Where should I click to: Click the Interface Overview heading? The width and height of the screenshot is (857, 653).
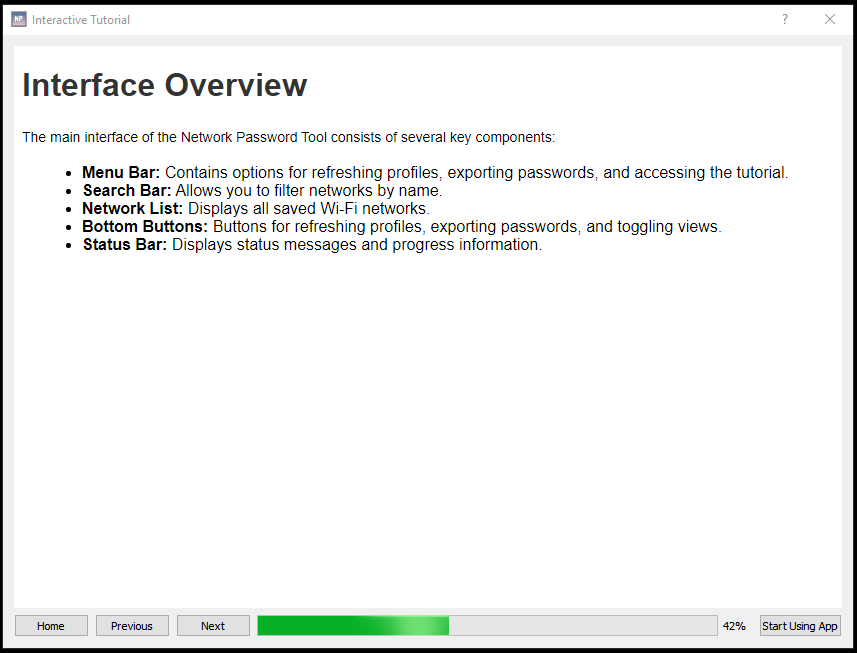[164, 86]
